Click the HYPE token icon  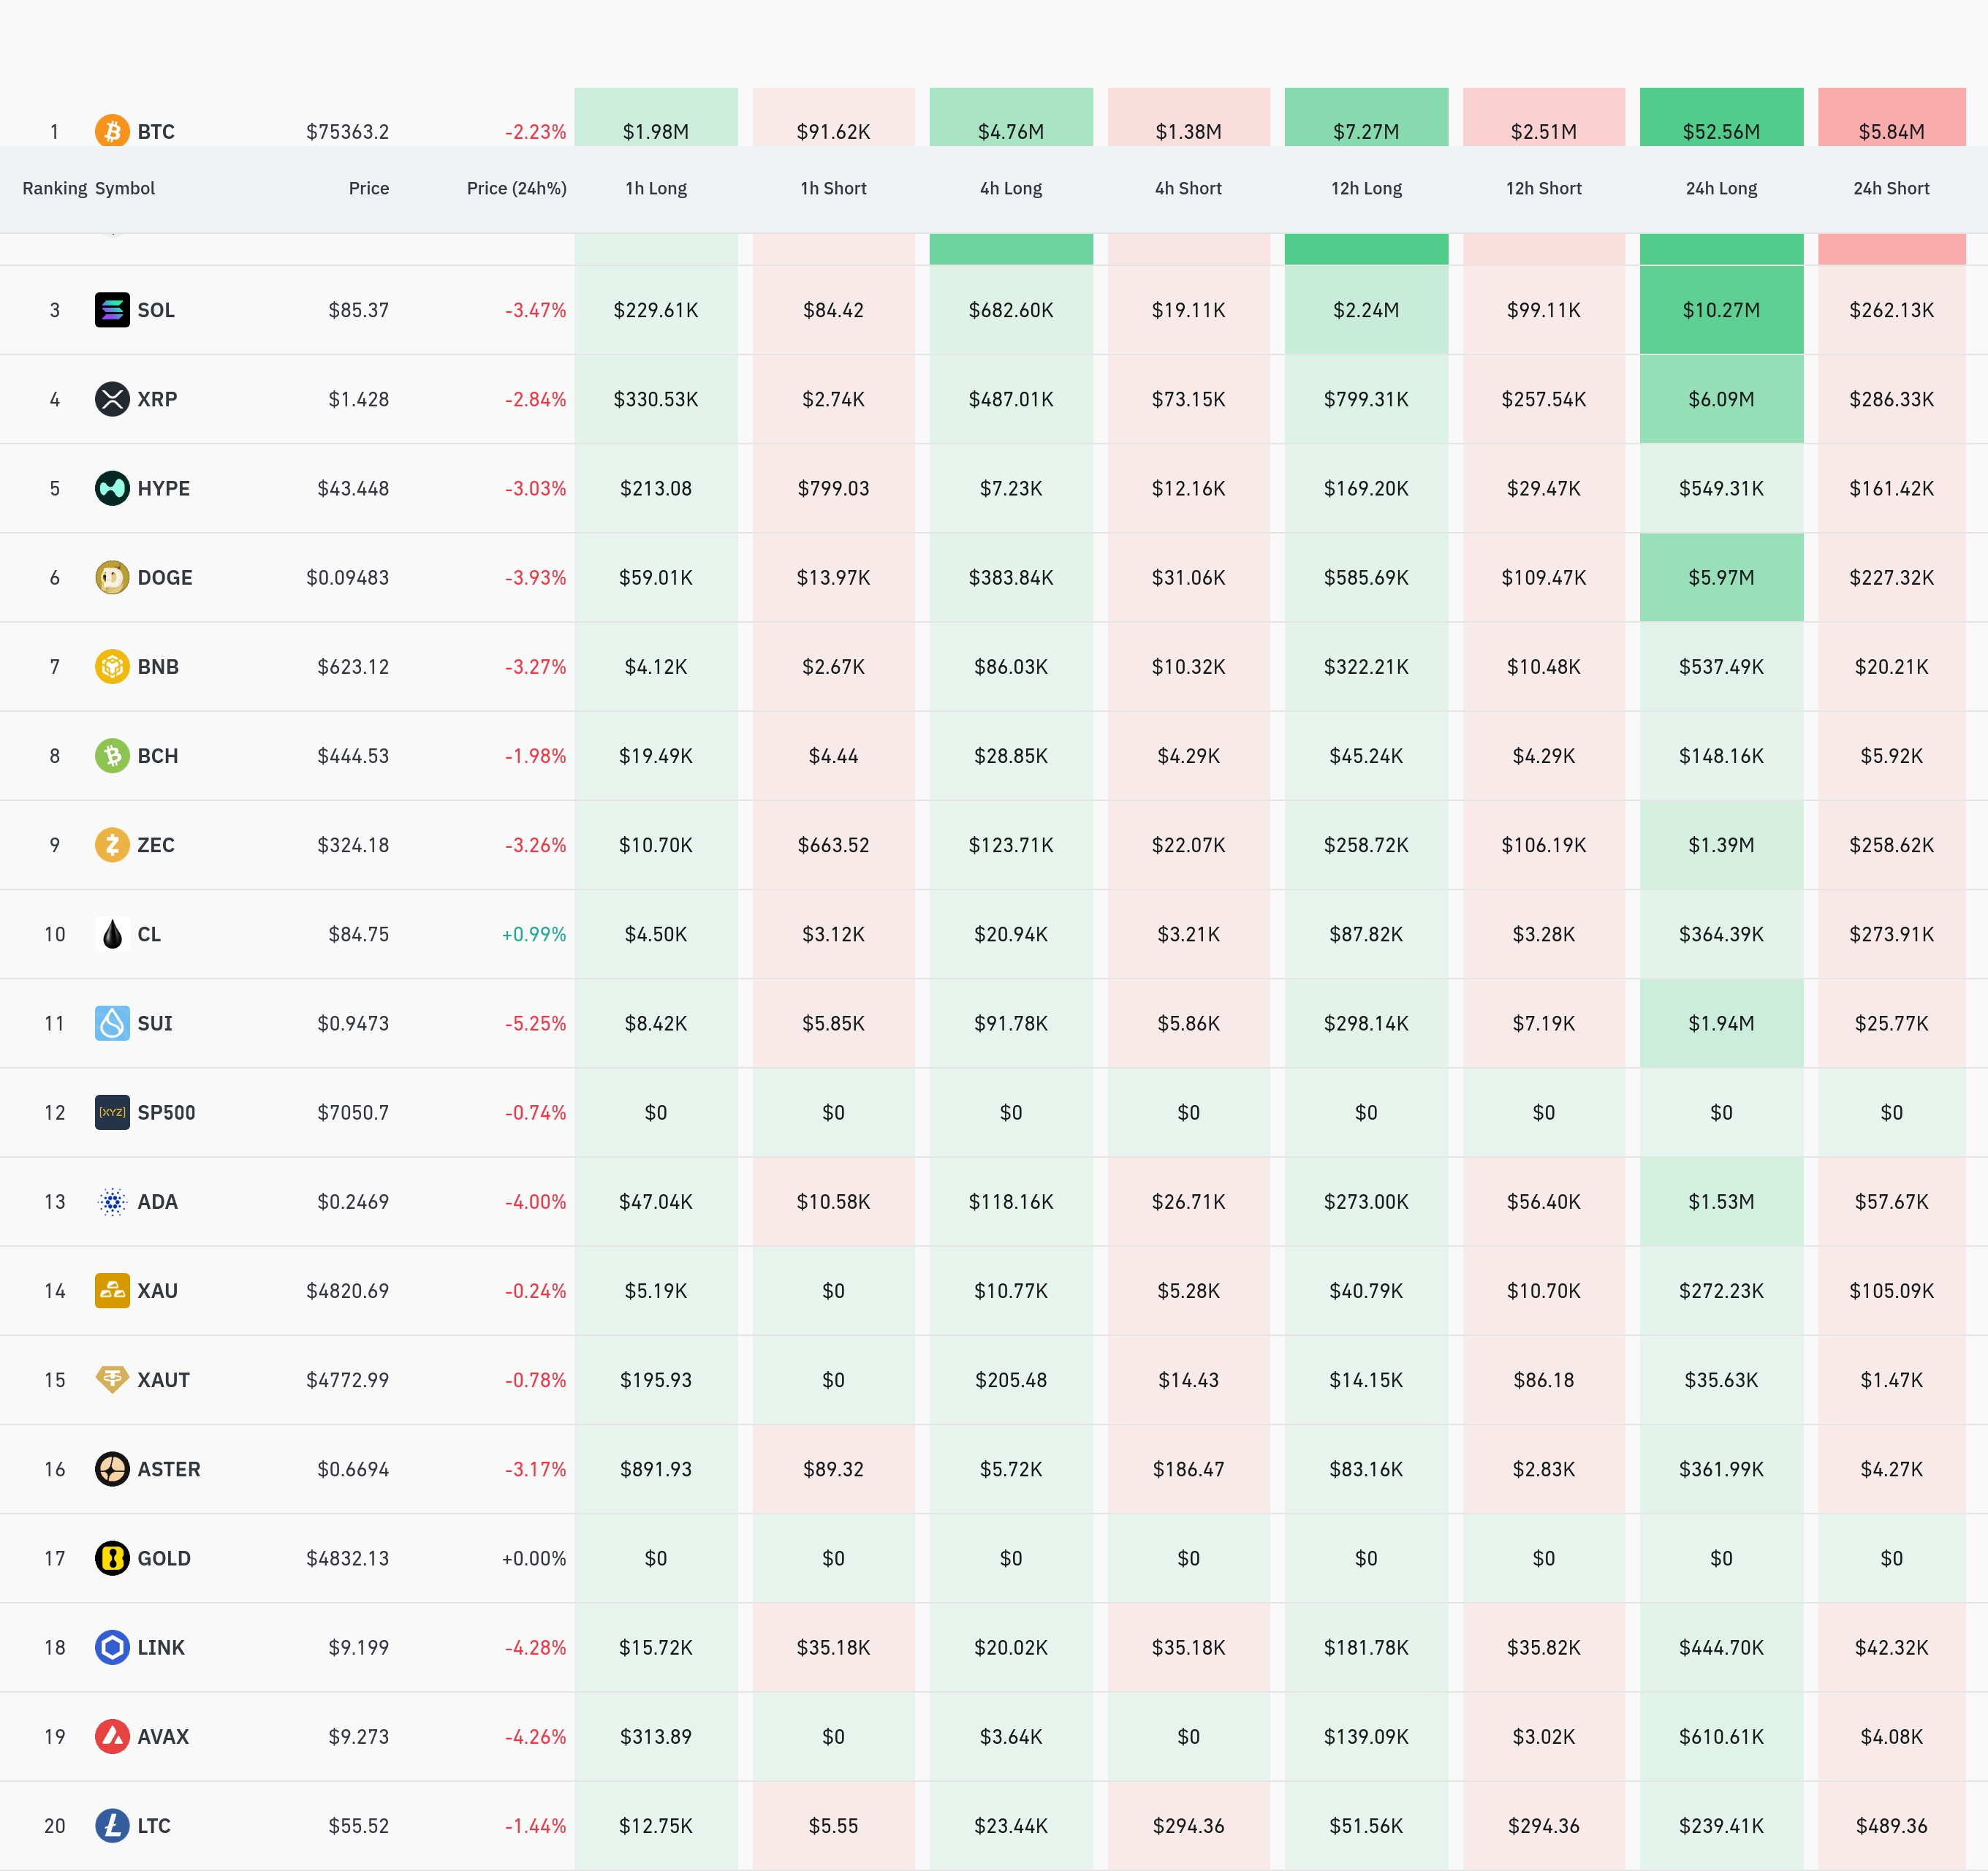pos(112,488)
